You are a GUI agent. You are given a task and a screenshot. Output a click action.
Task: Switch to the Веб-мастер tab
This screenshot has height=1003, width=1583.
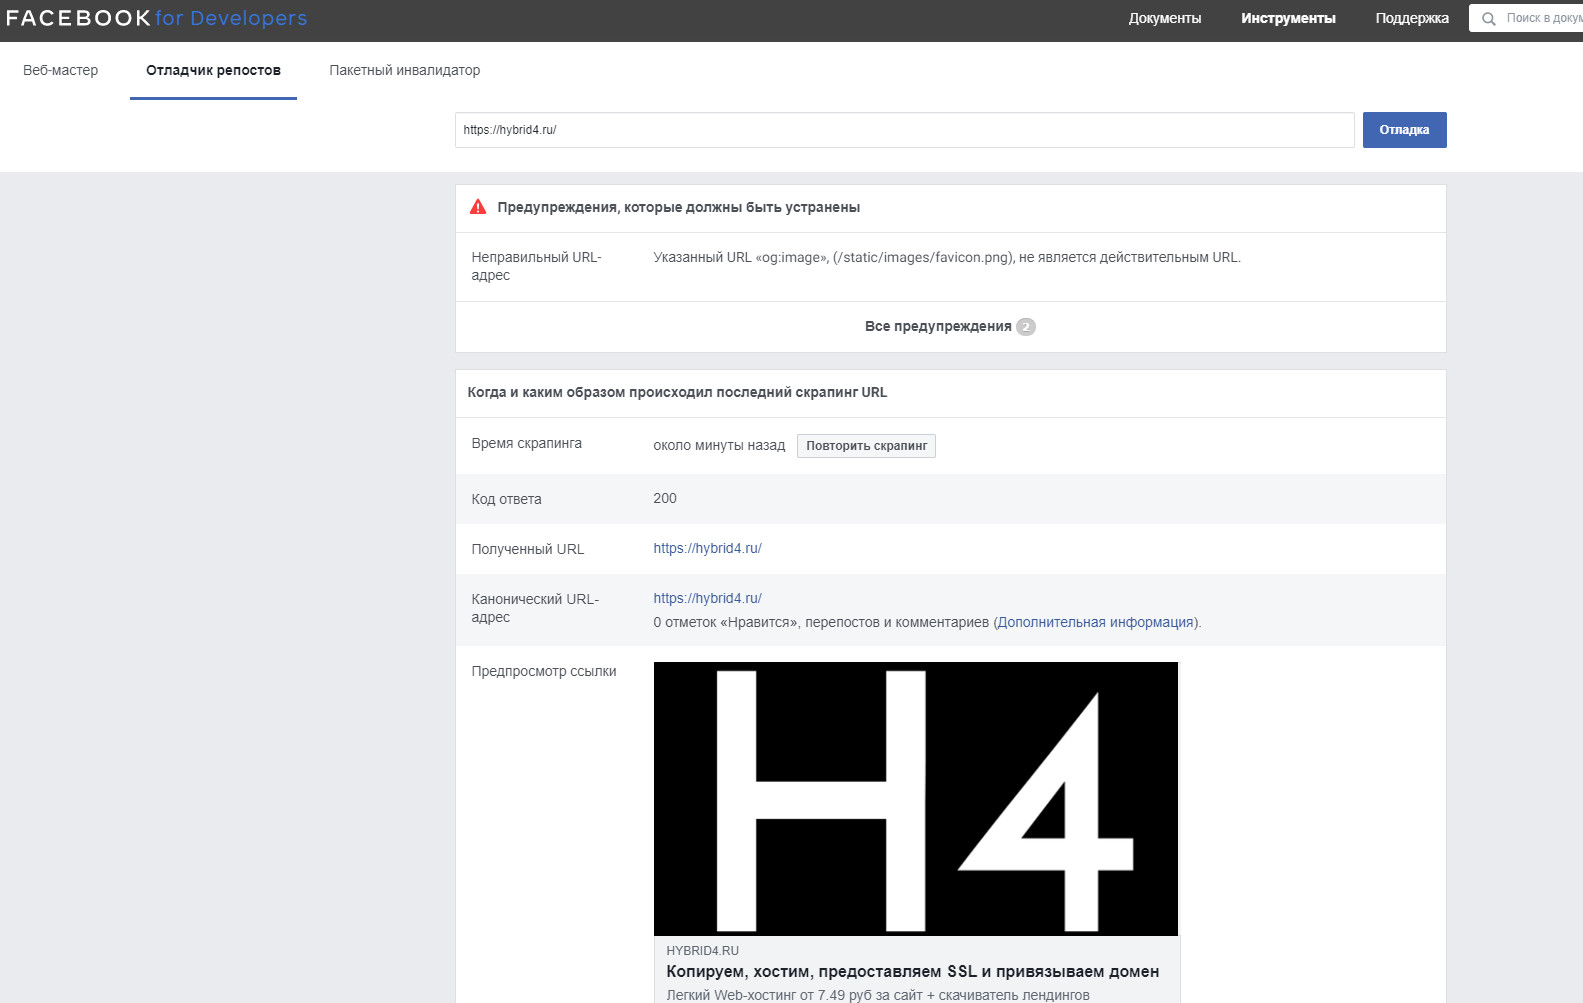coord(61,70)
